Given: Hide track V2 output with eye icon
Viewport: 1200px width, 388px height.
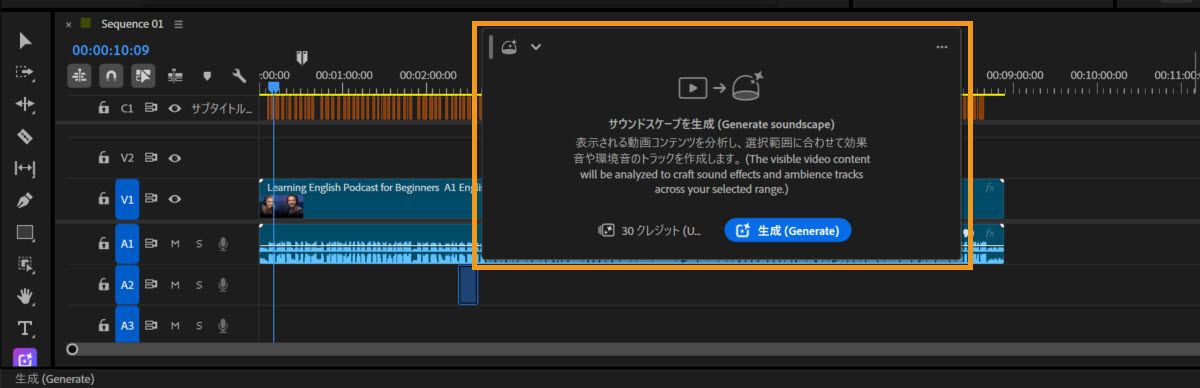Looking at the screenshot, I should 175,157.
